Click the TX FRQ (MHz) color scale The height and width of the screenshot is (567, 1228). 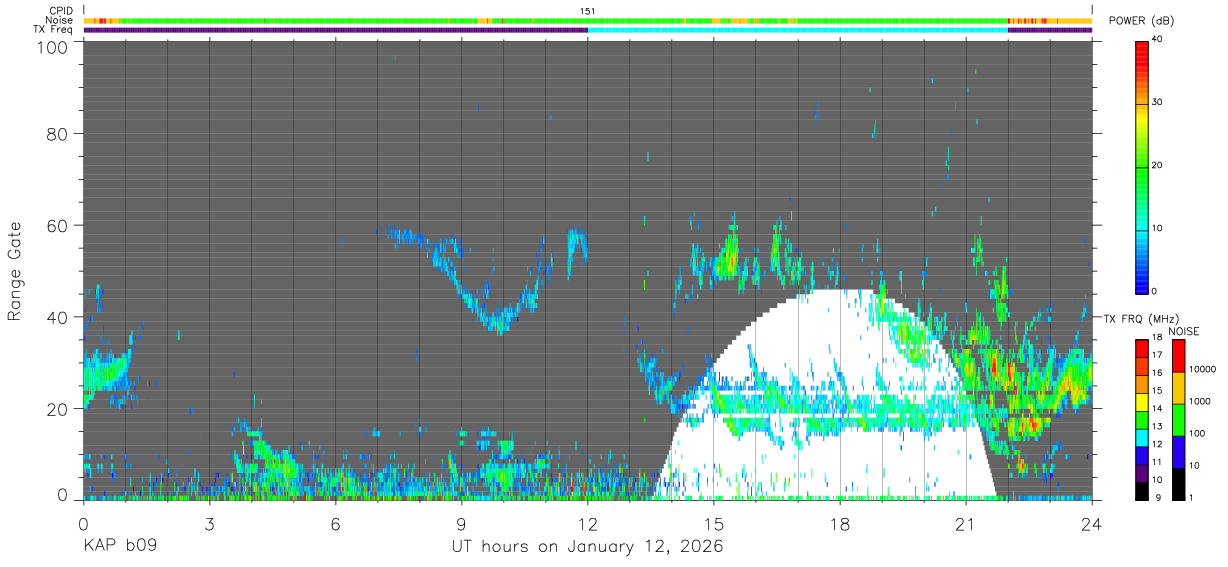tap(1141, 419)
